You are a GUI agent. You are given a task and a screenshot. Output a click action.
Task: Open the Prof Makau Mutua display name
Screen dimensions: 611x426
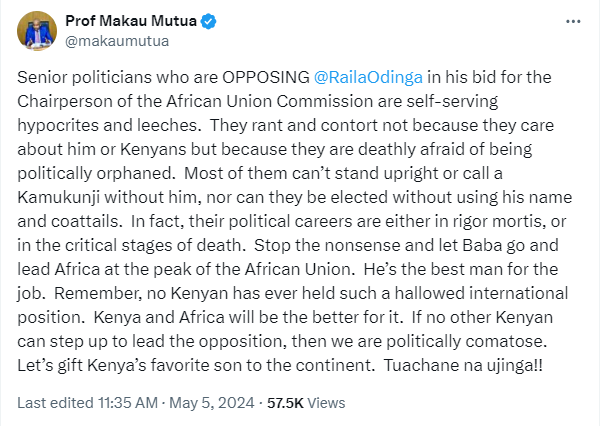[131, 21]
